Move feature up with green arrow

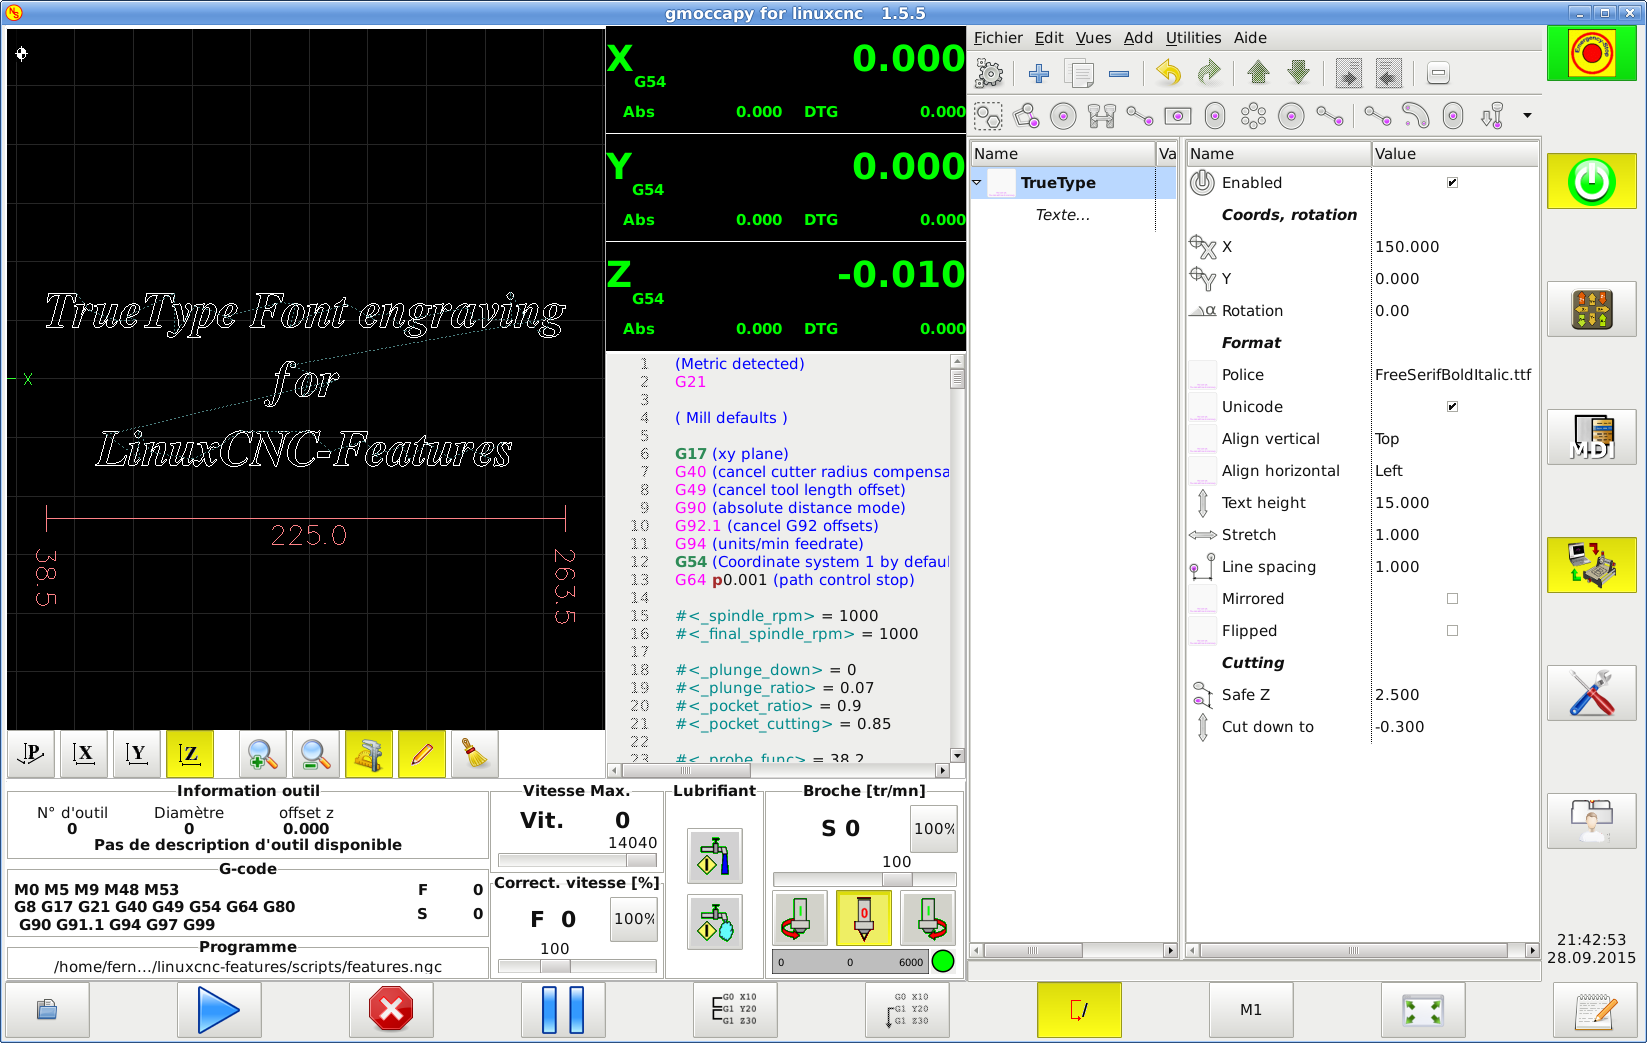click(x=1259, y=73)
